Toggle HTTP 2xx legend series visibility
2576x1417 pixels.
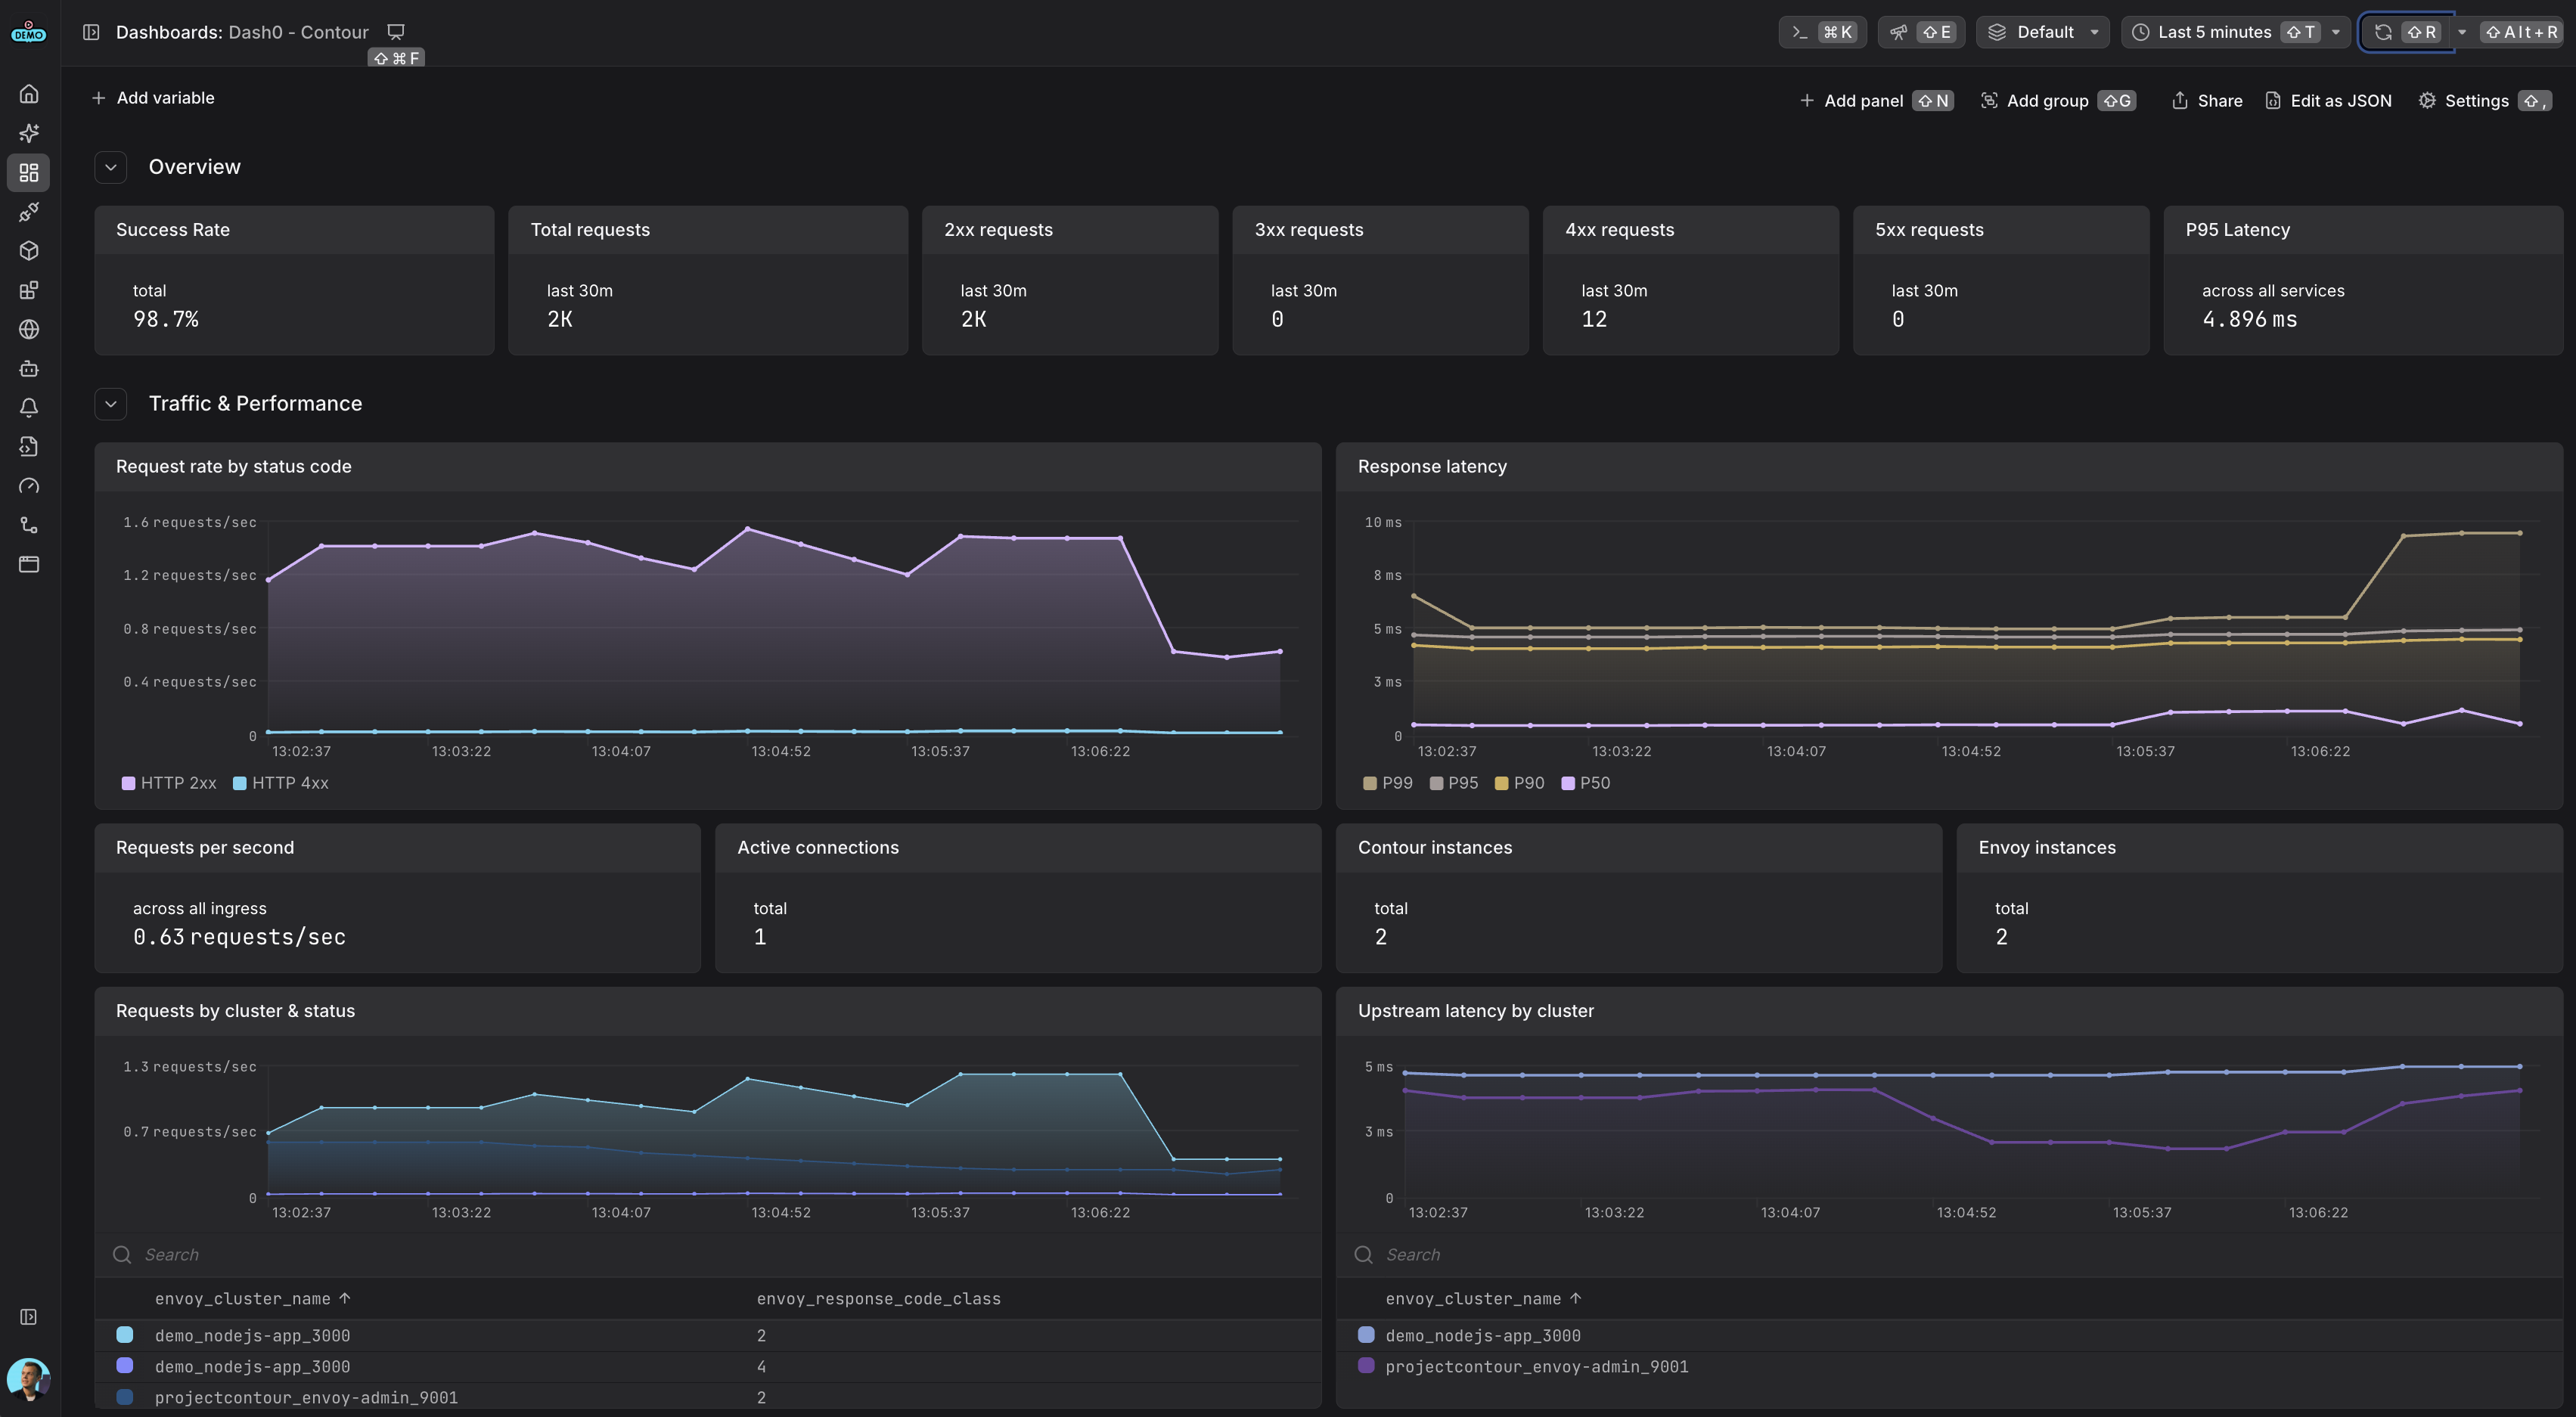(168, 783)
